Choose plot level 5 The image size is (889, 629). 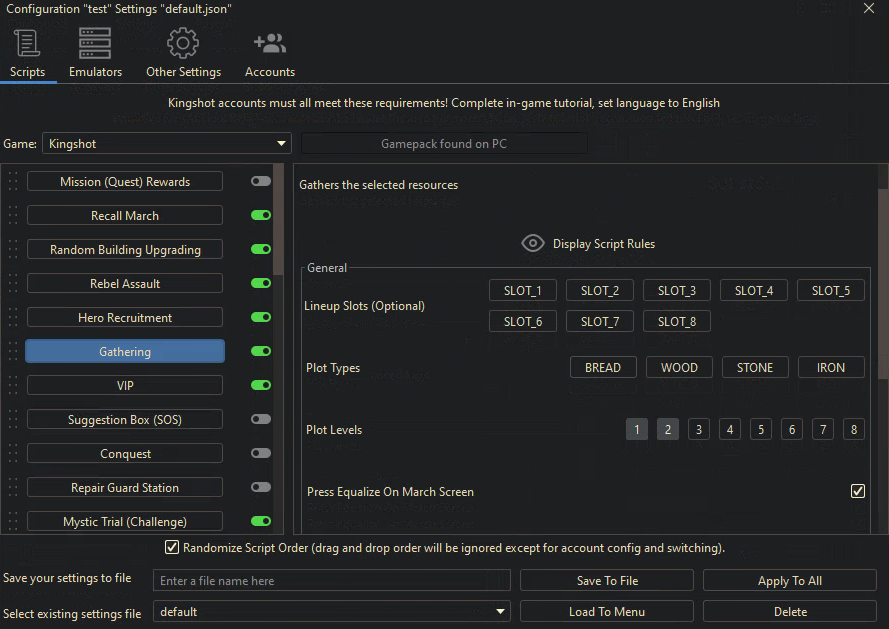point(761,430)
